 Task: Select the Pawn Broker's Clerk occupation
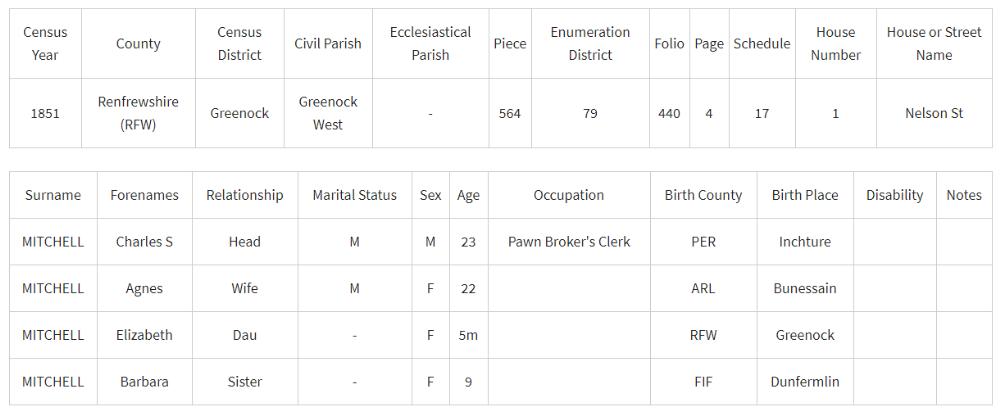tap(569, 242)
